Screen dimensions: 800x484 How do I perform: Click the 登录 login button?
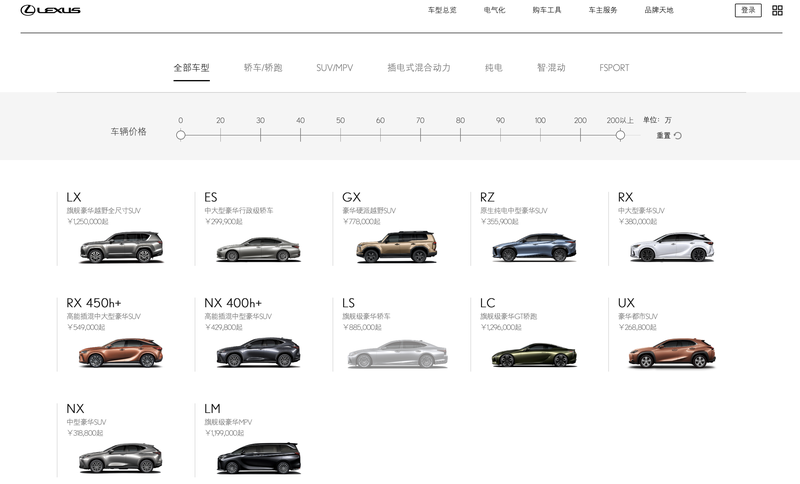(x=748, y=10)
